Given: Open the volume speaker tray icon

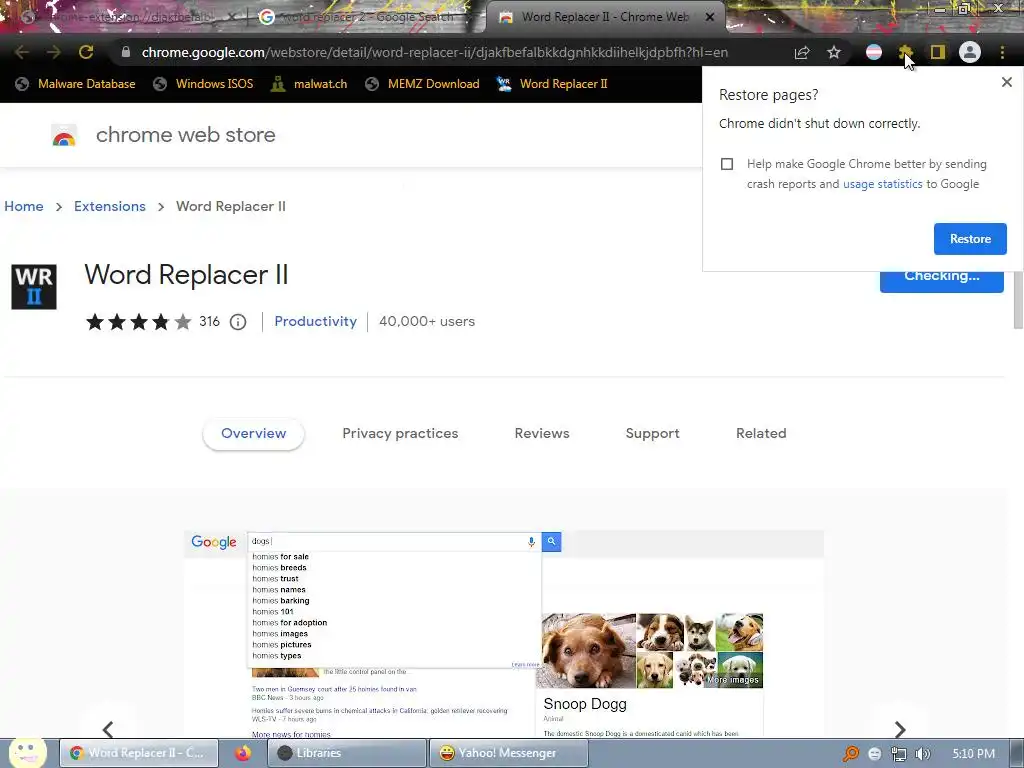Looking at the screenshot, I should coord(923,754).
